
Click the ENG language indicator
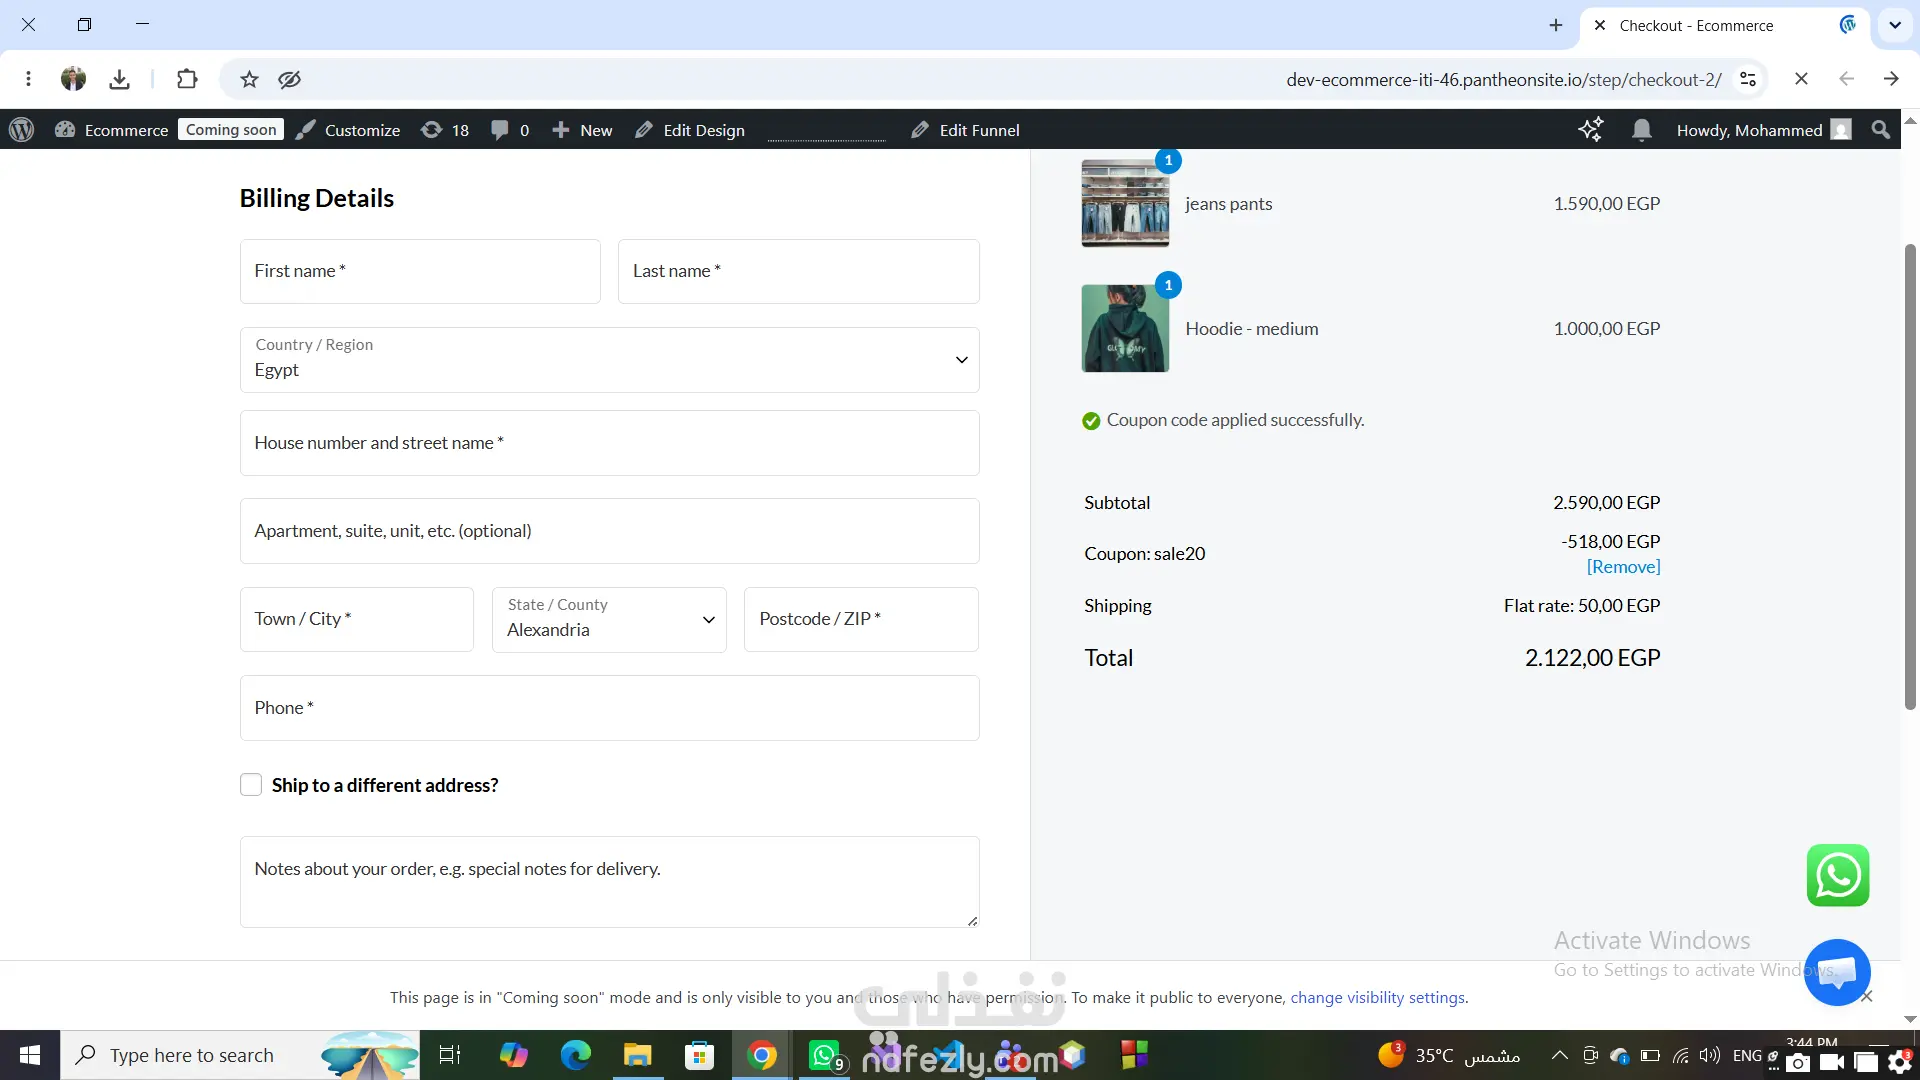(1747, 1055)
